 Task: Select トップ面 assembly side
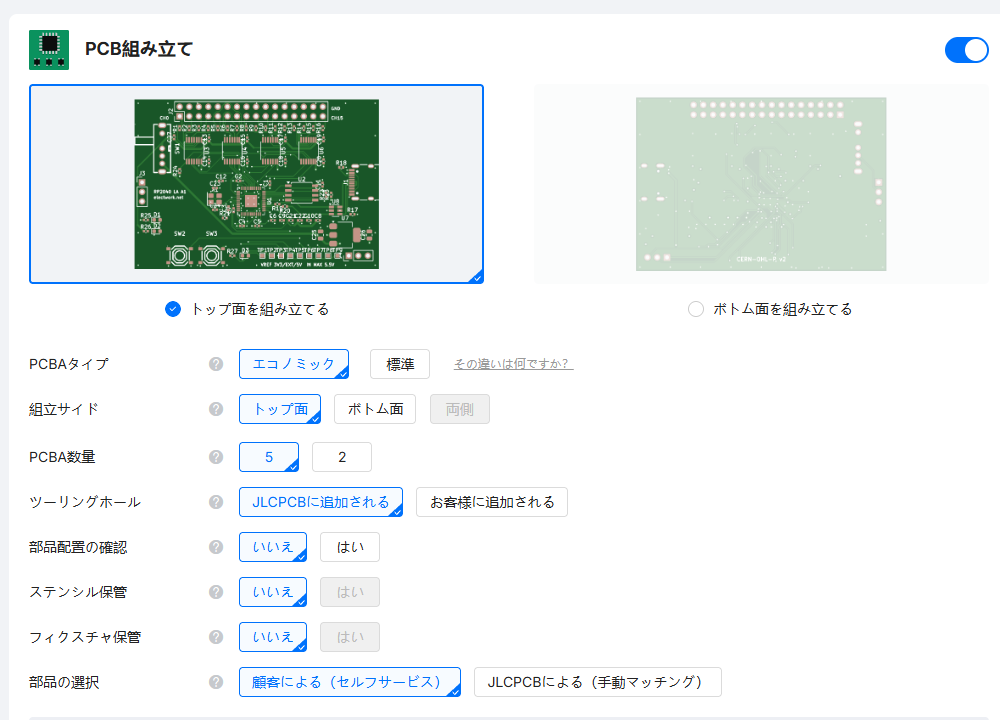pos(280,409)
